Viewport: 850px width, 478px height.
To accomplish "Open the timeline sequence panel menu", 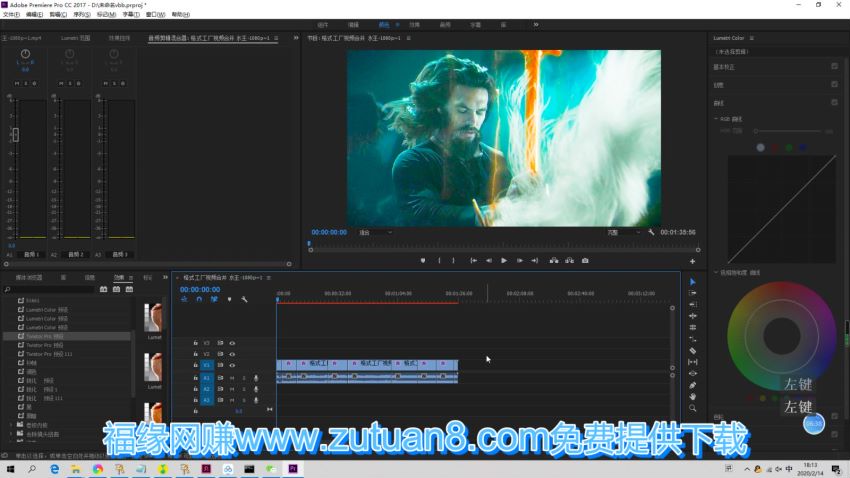I will pos(268,277).
